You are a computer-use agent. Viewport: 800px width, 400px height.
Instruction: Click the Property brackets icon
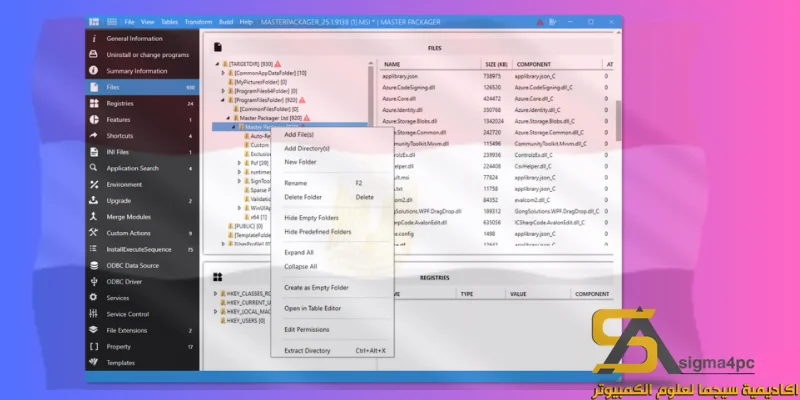pyautogui.click(x=93, y=346)
